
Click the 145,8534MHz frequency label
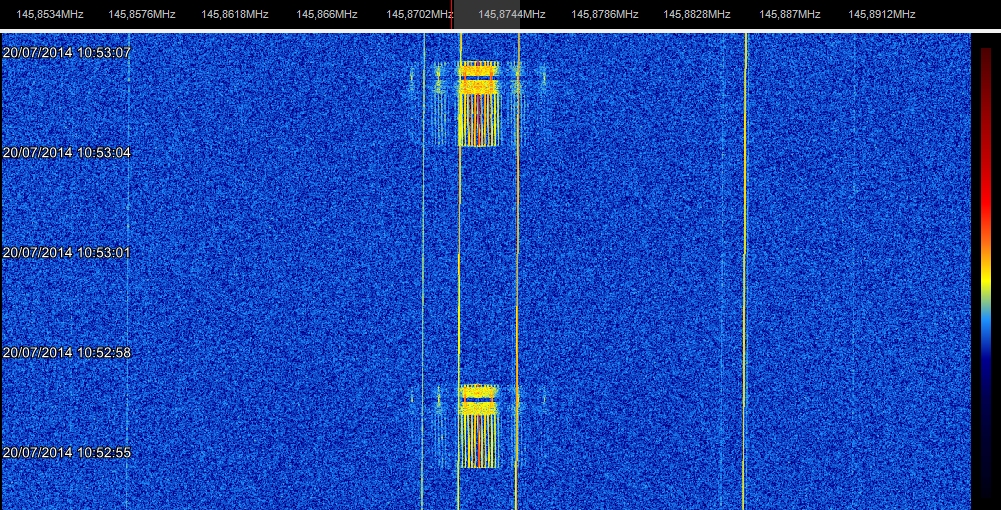click(x=50, y=15)
